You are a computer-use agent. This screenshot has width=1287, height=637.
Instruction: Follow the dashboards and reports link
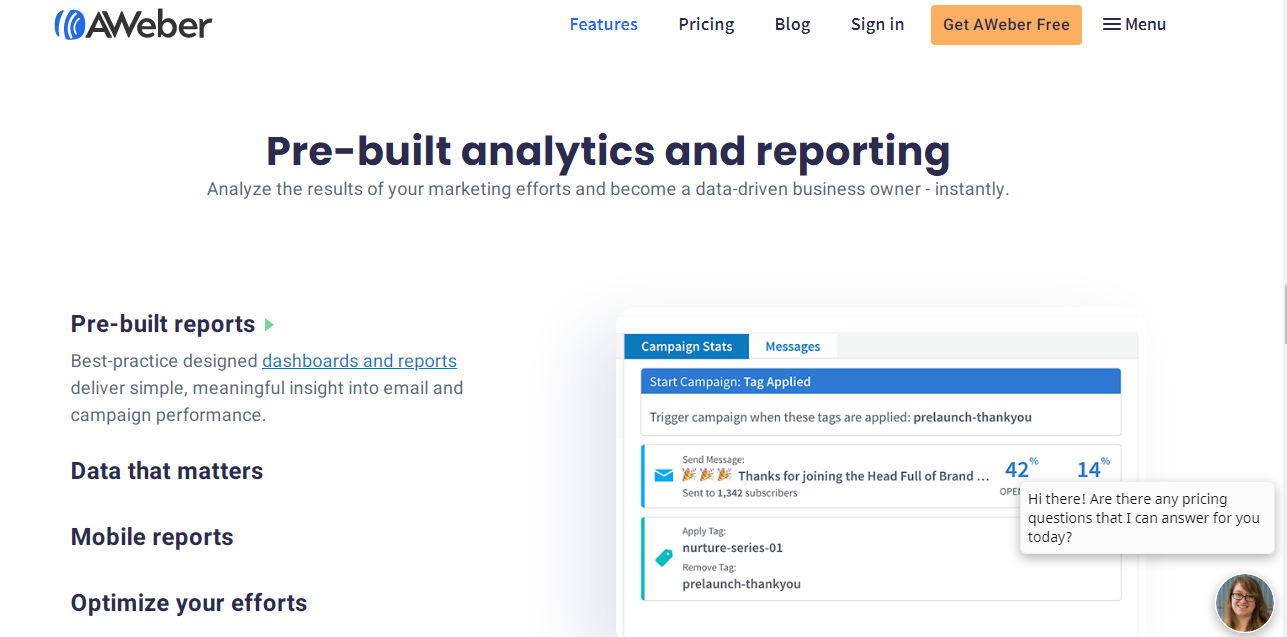pyautogui.click(x=359, y=361)
